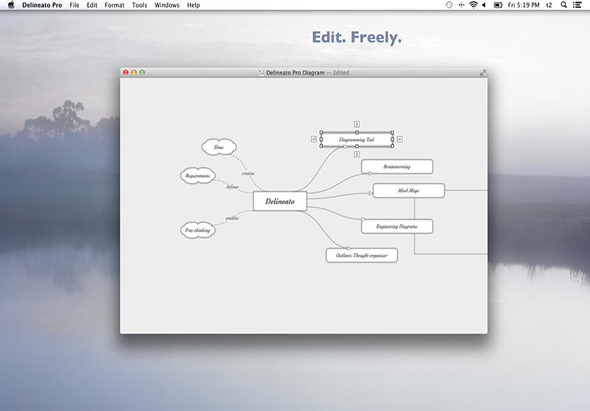Select the central Delineato node
Image resolution: width=590 pixels, height=411 pixels.
(280, 201)
